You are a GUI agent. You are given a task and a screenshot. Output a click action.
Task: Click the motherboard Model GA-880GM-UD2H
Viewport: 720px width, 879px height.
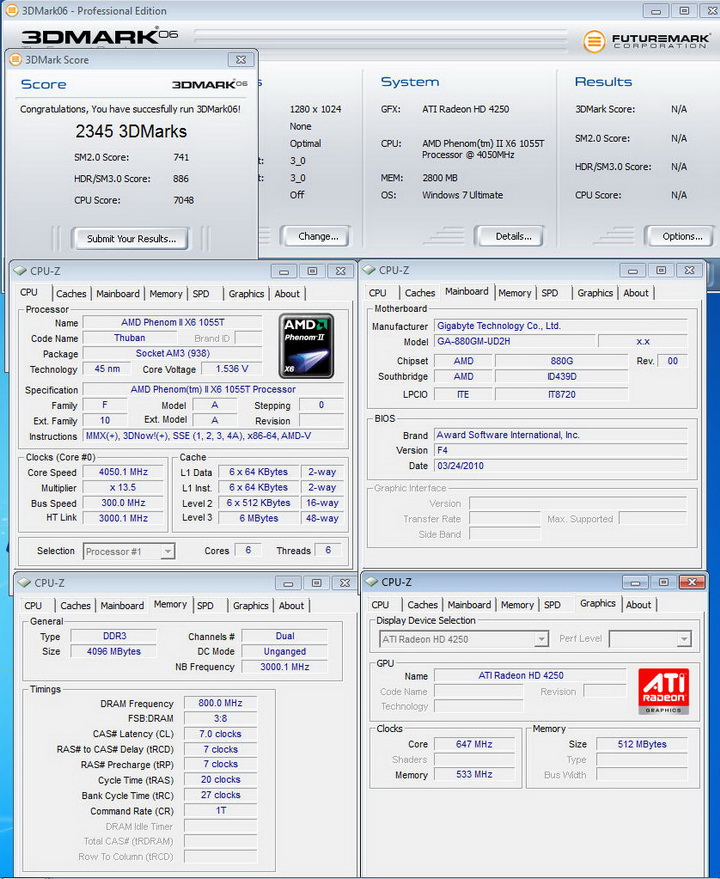tap(514, 341)
